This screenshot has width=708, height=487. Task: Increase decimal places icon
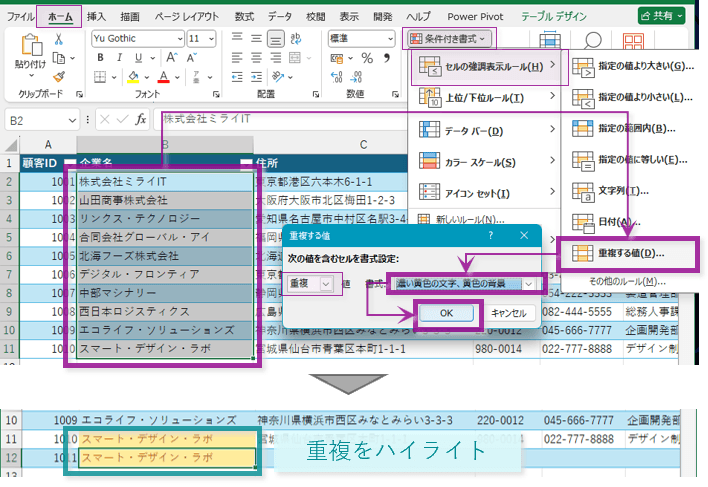pyautogui.click(x=336, y=77)
